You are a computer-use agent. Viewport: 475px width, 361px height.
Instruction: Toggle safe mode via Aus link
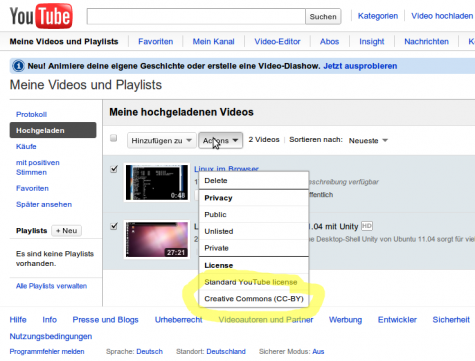click(x=318, y=352)
